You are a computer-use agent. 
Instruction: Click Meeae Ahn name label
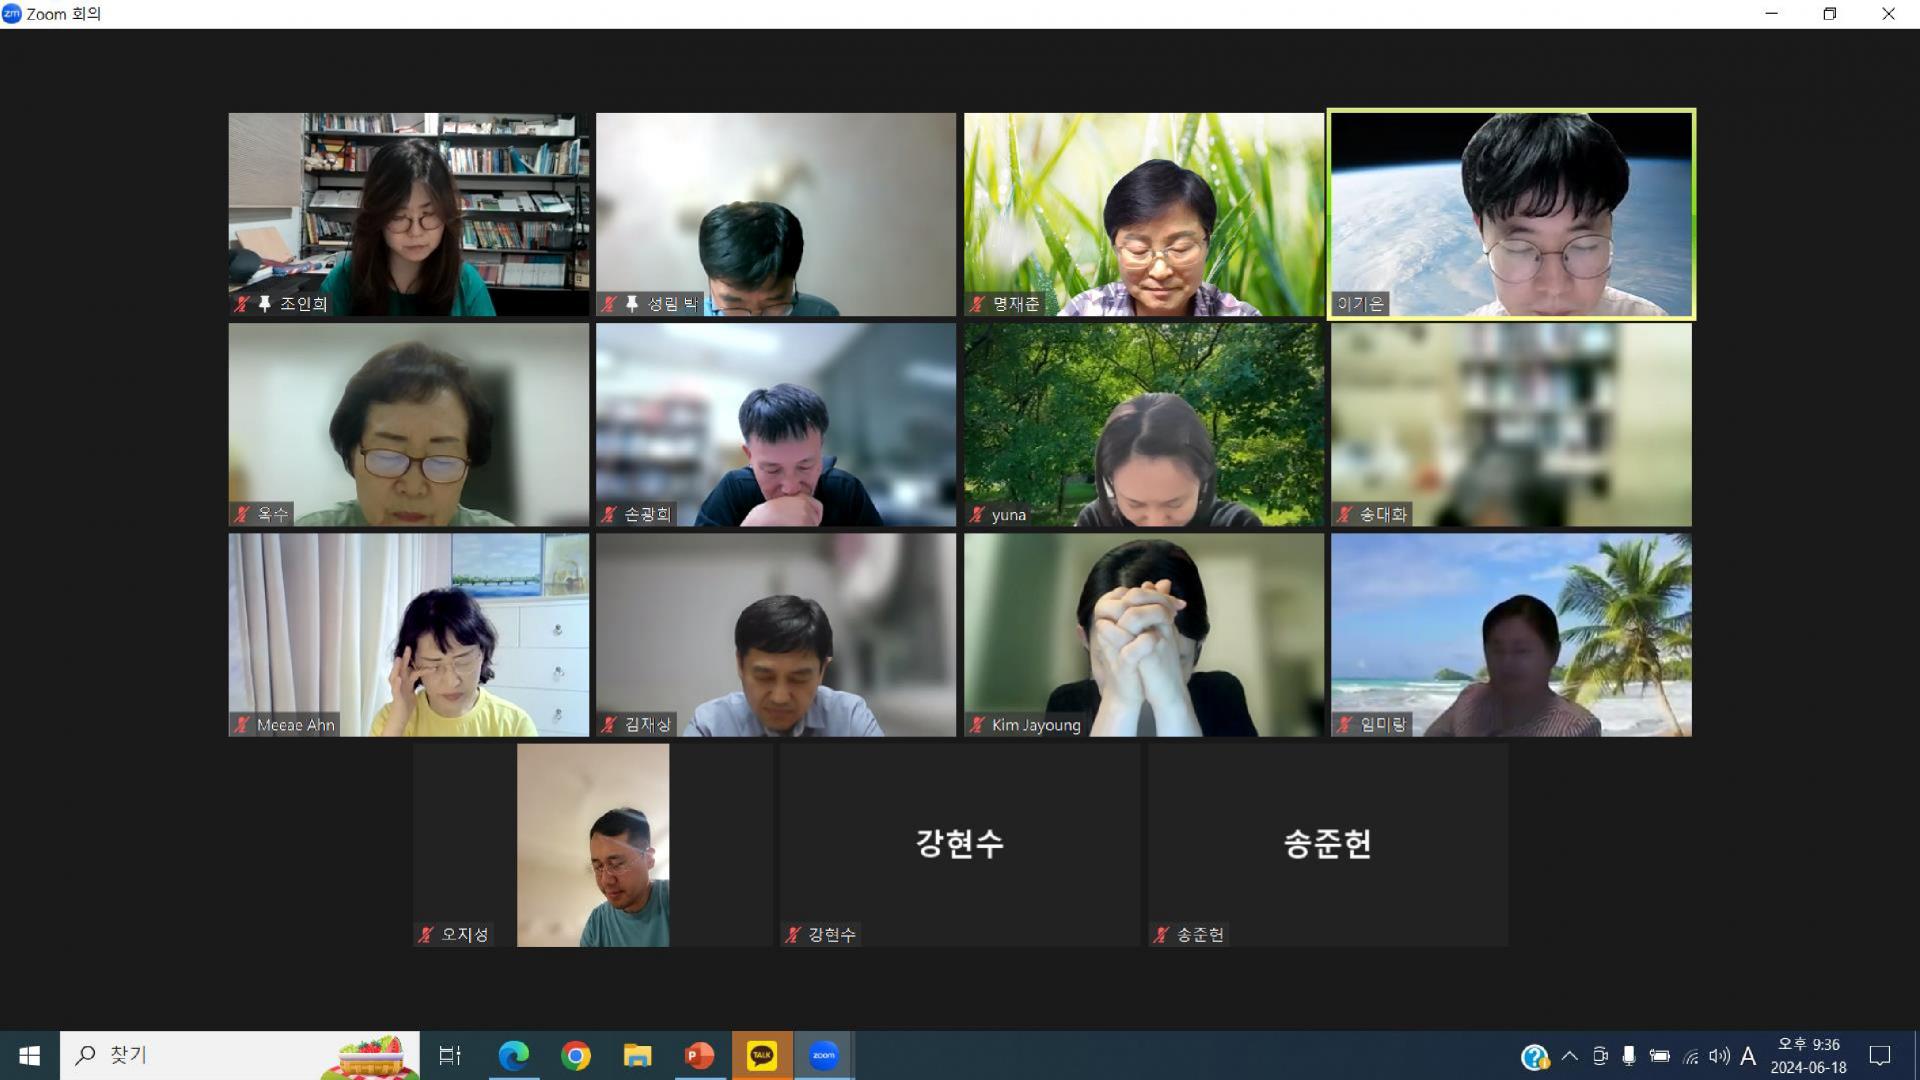click(295, 725)
